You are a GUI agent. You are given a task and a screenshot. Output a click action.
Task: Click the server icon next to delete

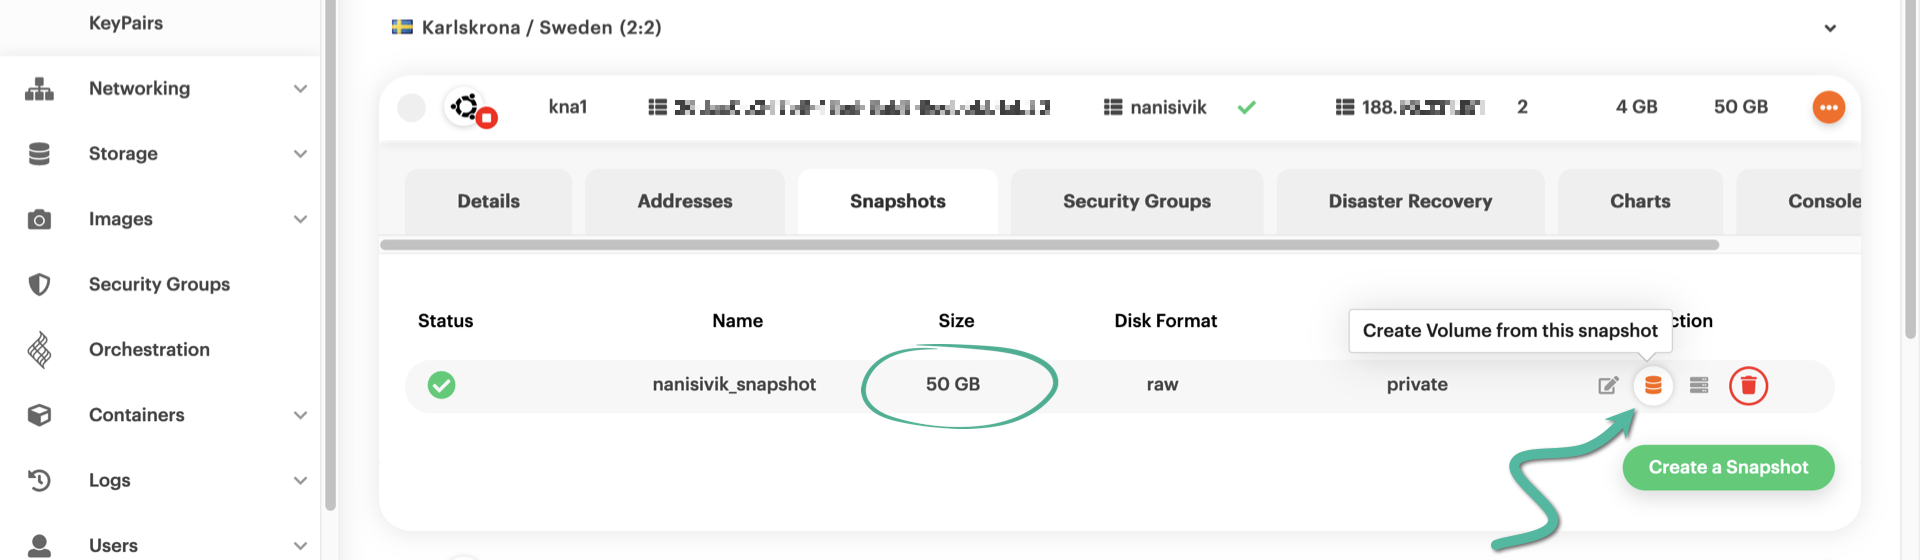(1699, 385)
